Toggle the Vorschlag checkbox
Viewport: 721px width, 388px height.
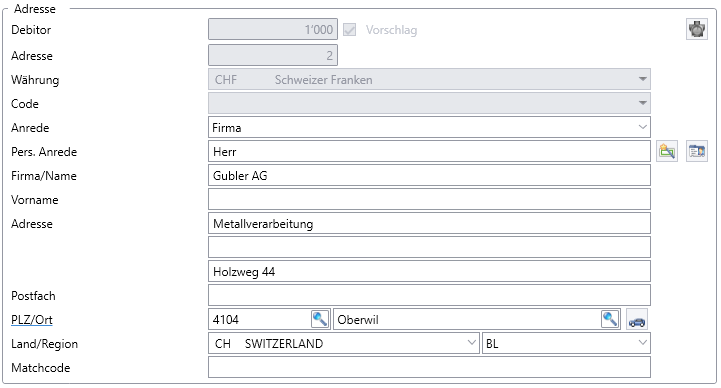(x=349, y=30)
